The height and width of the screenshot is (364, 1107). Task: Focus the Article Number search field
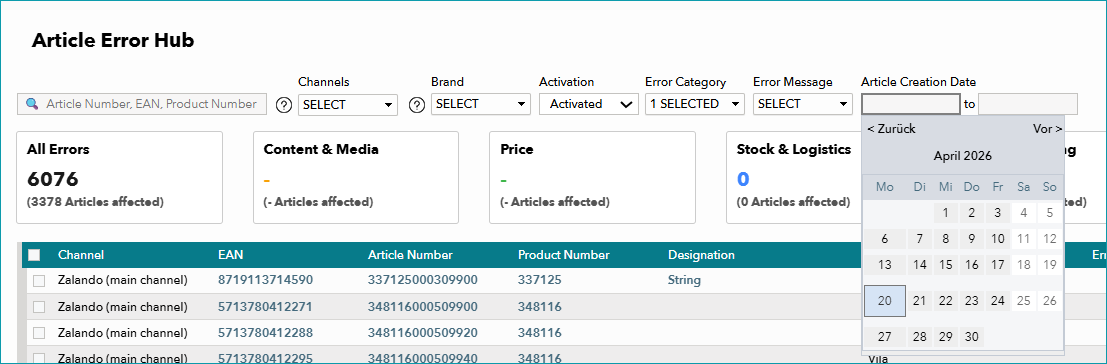coord(143,104)
